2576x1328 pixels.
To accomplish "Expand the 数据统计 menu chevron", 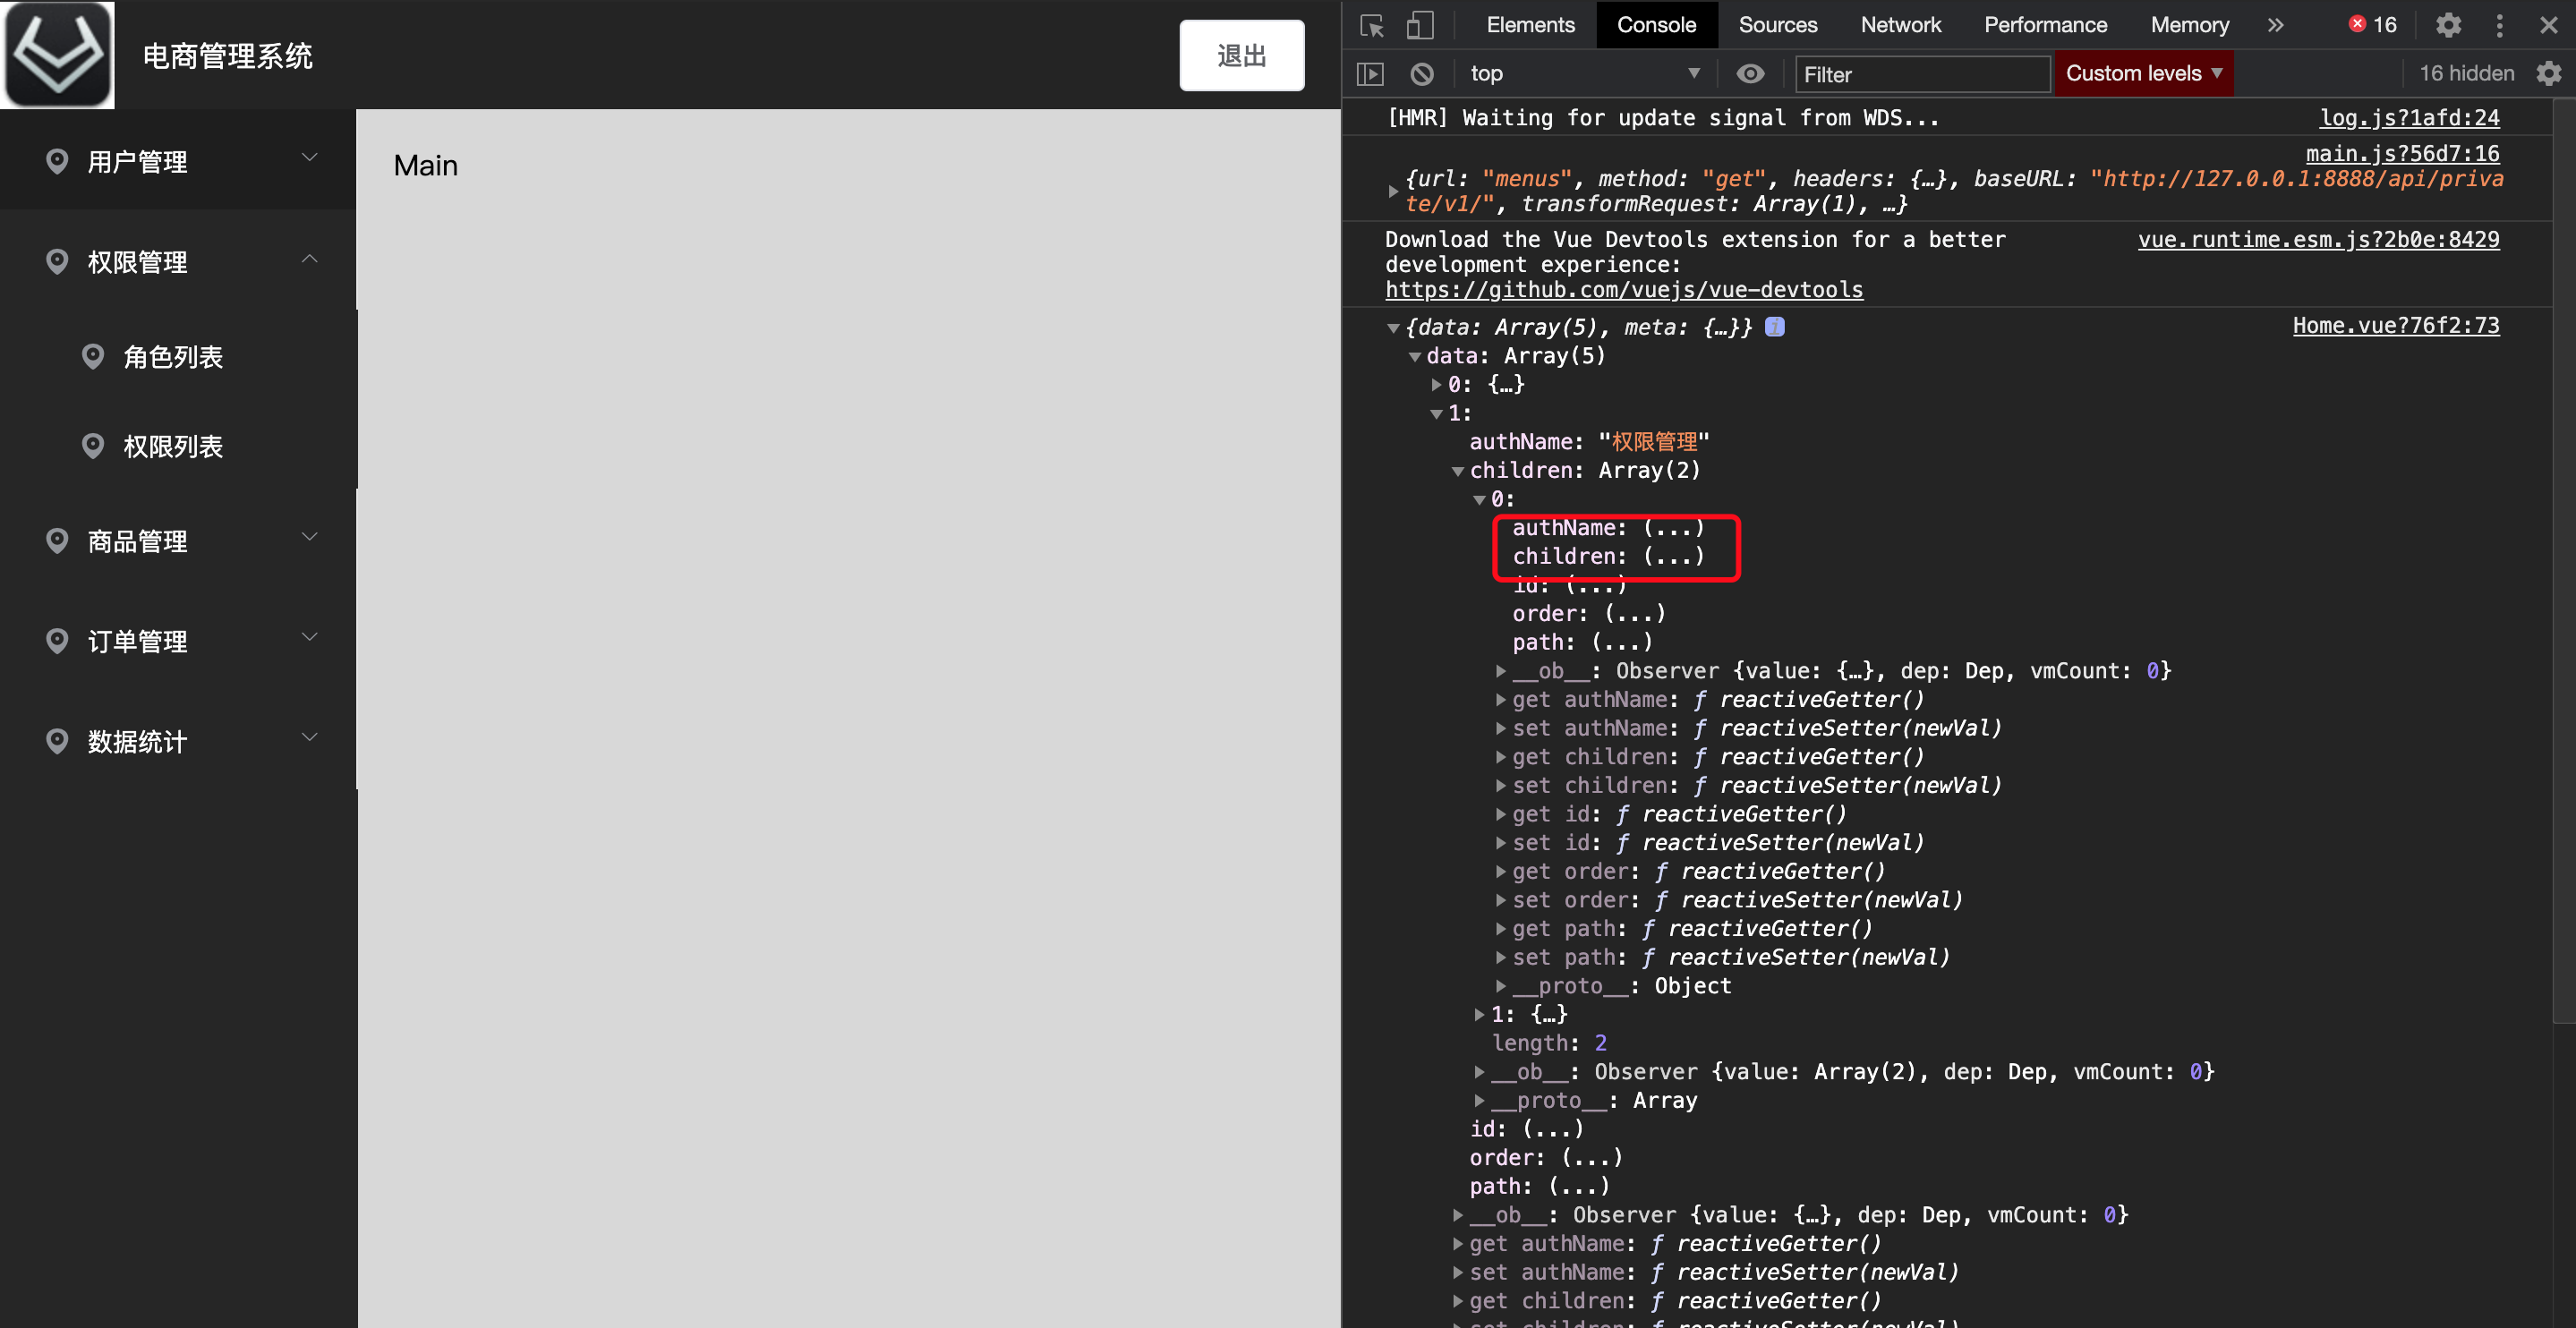I will click(310, 737).
